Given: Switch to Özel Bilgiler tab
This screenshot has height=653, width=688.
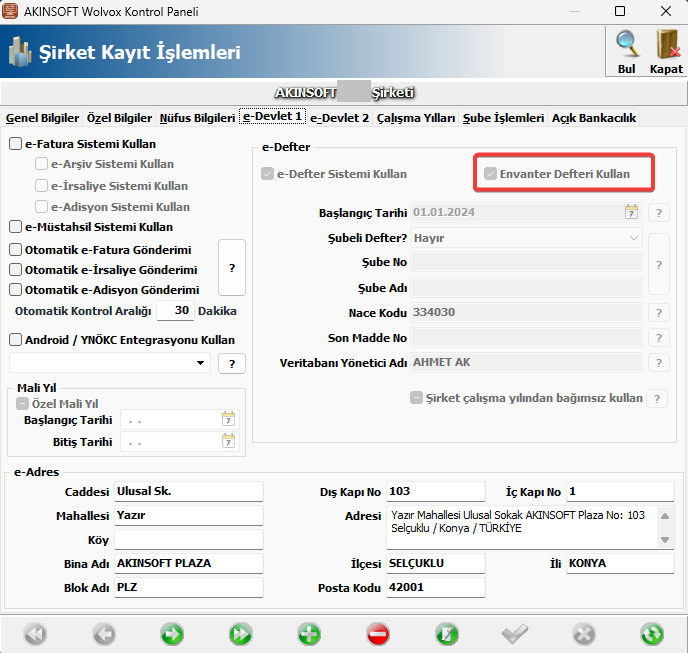Looking at the screenshot, I should coord(119,118).
